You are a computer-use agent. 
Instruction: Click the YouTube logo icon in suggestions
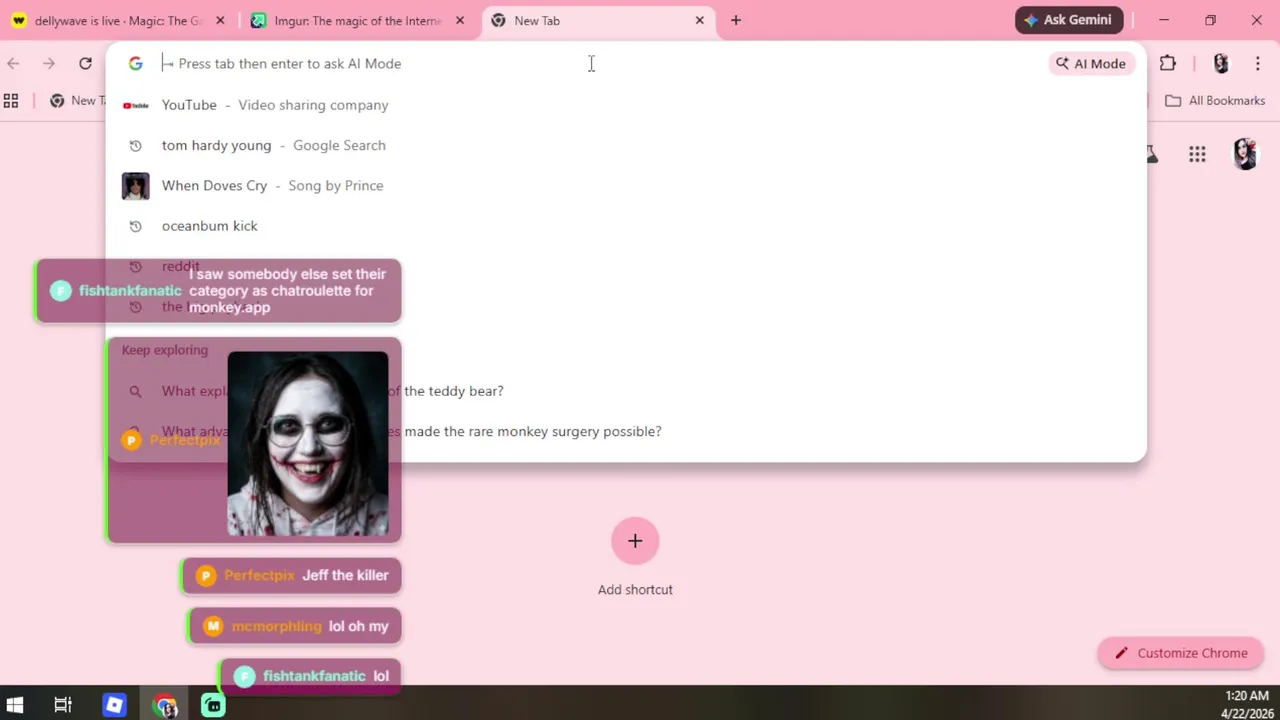pyautogui.click(x=135, y=105)
